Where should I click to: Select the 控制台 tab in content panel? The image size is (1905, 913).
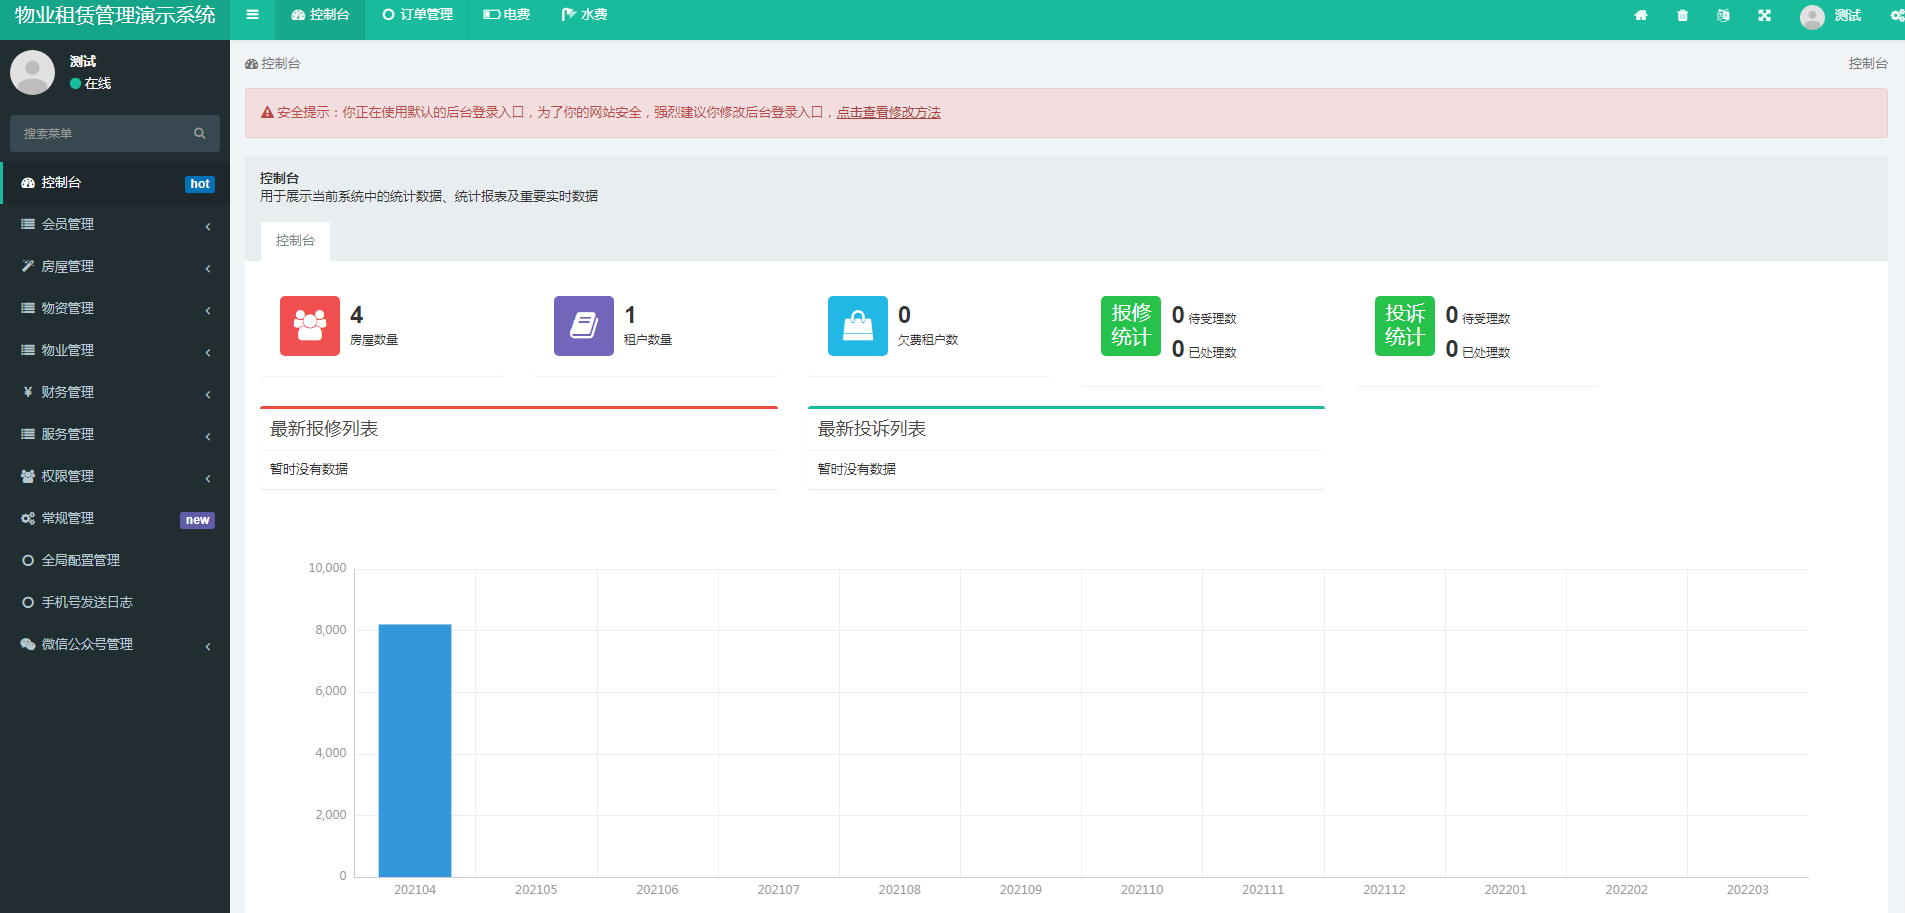[x=295, y=241]
